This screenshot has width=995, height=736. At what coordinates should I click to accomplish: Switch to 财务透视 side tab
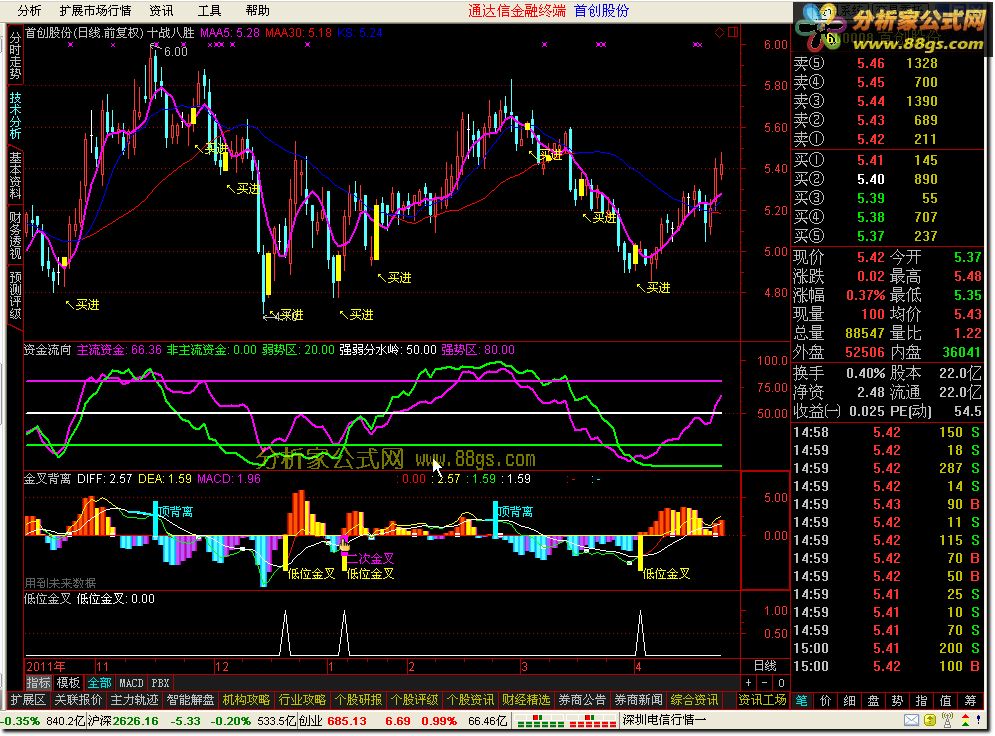pos(15,235)
